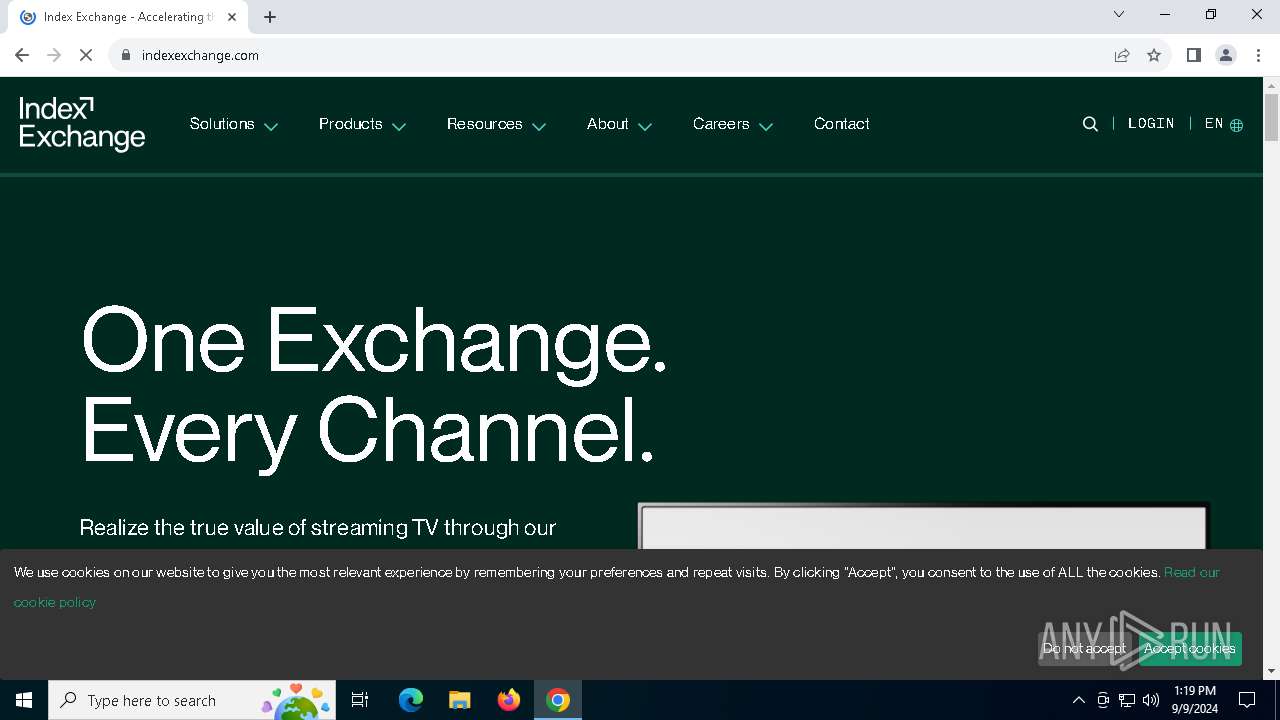The image size is (1280, 720).
Task: Go to the Contact page
Action: point(842,124)
